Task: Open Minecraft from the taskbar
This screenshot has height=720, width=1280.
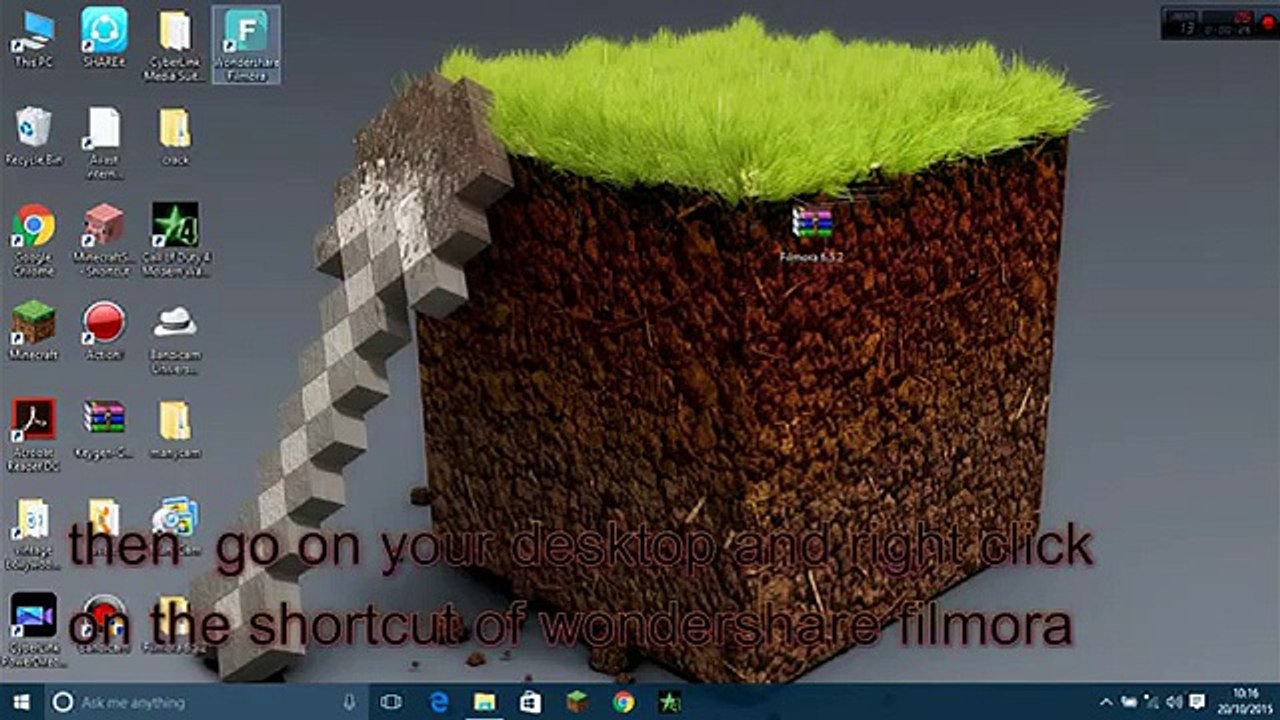Action: coord(577,702)
